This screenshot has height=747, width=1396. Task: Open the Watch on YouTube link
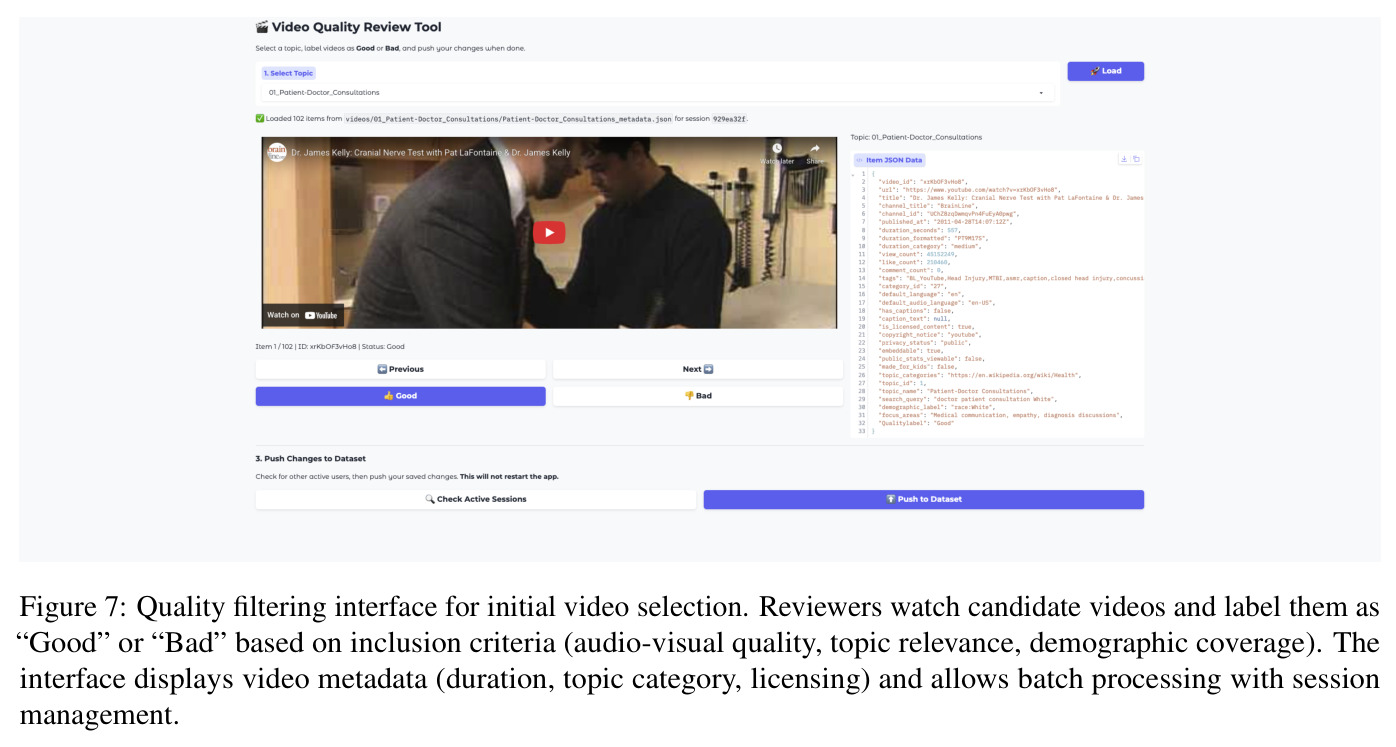coord(302,315)
